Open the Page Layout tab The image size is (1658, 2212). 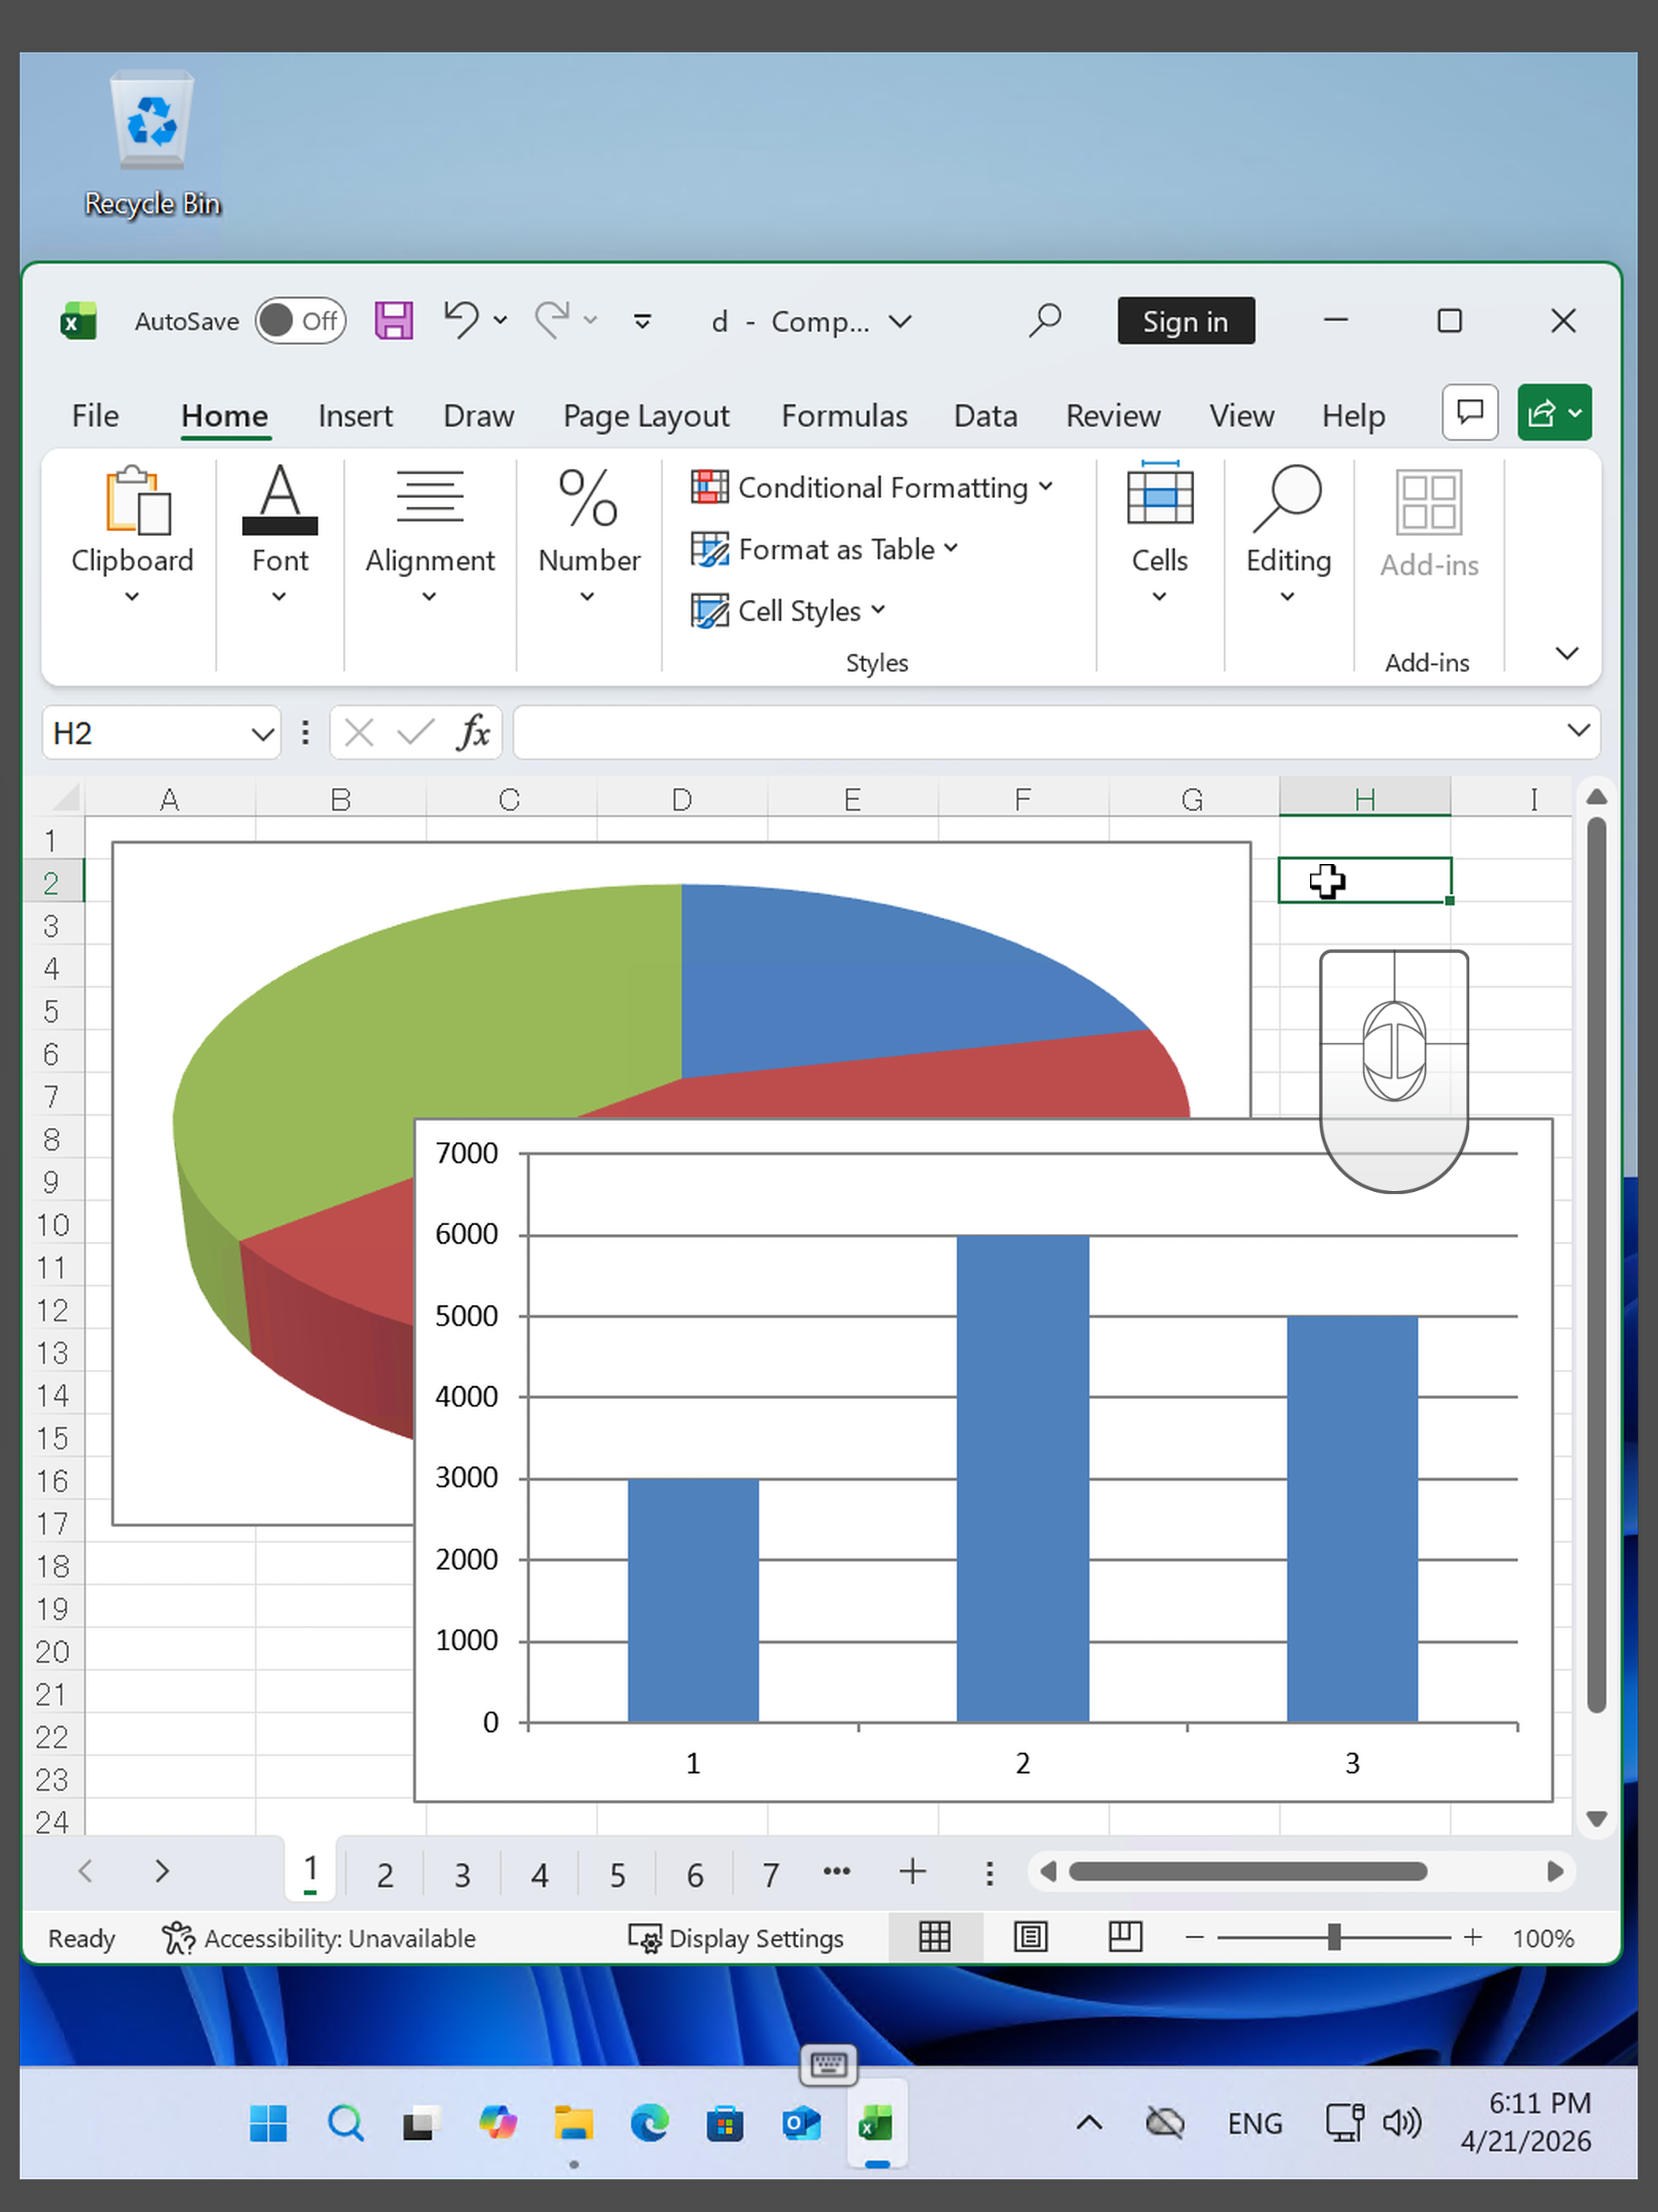click(646, 416)
